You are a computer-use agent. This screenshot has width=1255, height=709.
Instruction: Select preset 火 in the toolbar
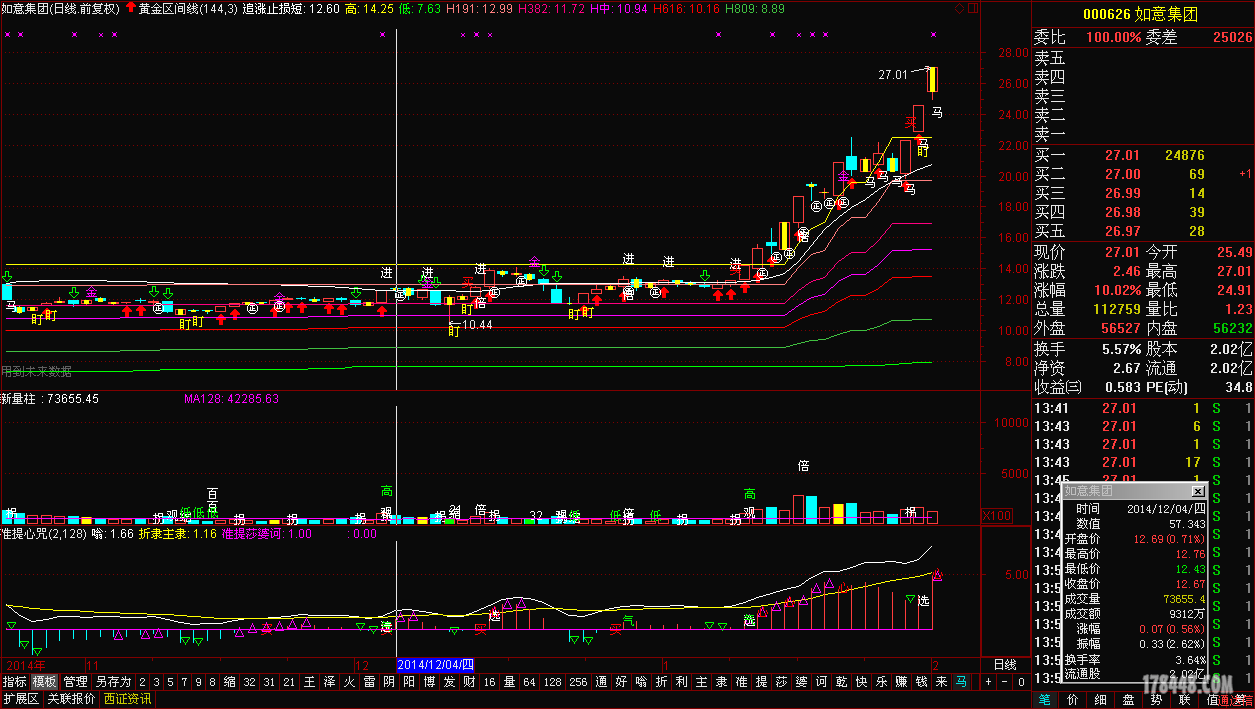(x=349, y=681)
